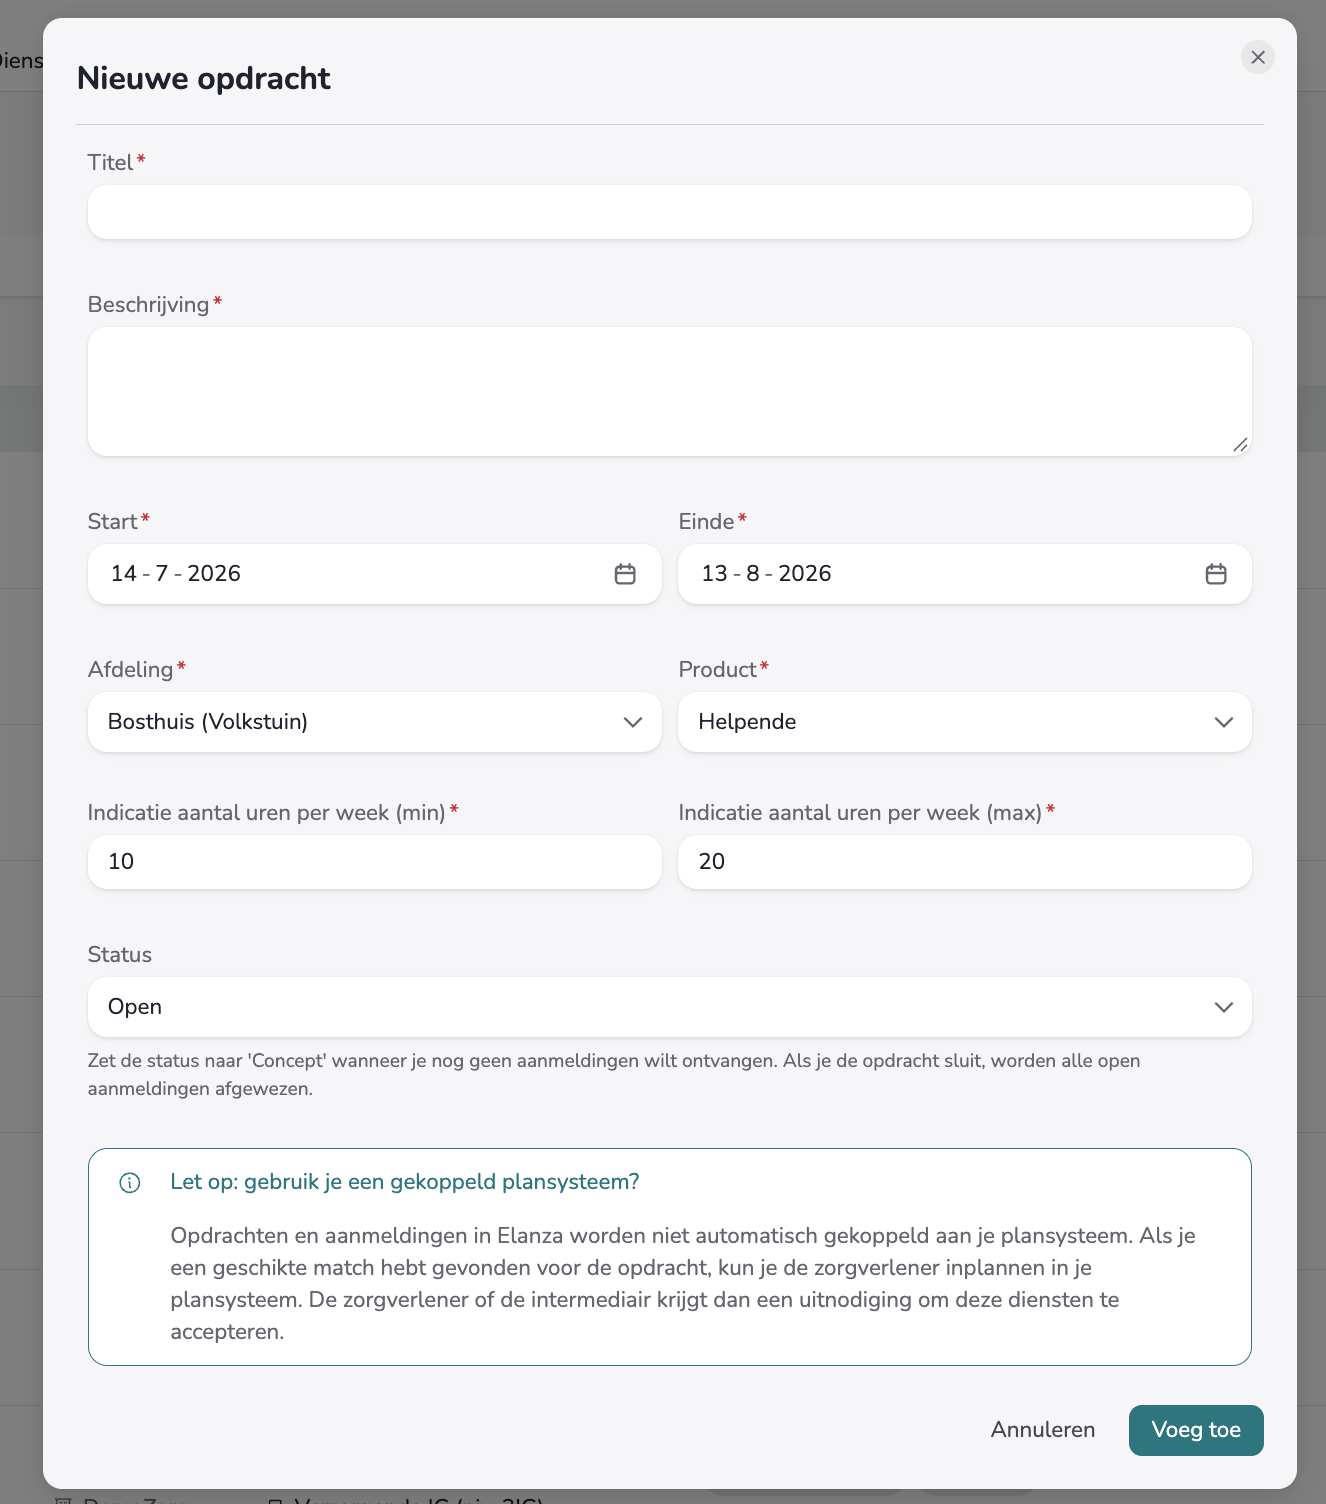
Task: Click the minimum uren per week field
Action: pyautogui.click(x=375, y=862)
